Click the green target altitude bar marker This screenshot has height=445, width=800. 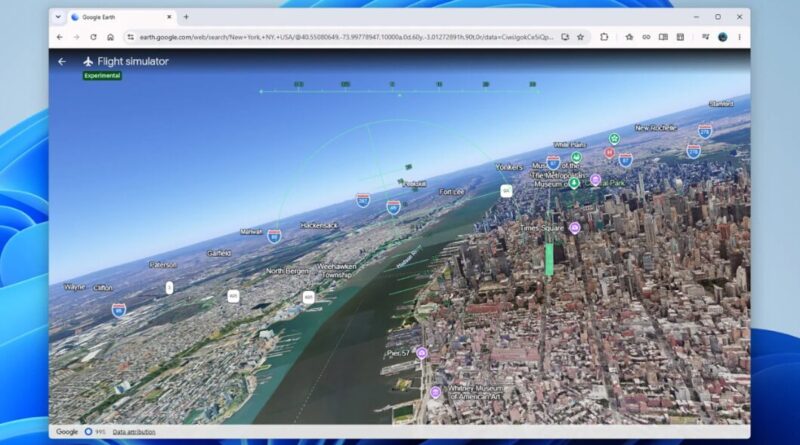[549, 259]
